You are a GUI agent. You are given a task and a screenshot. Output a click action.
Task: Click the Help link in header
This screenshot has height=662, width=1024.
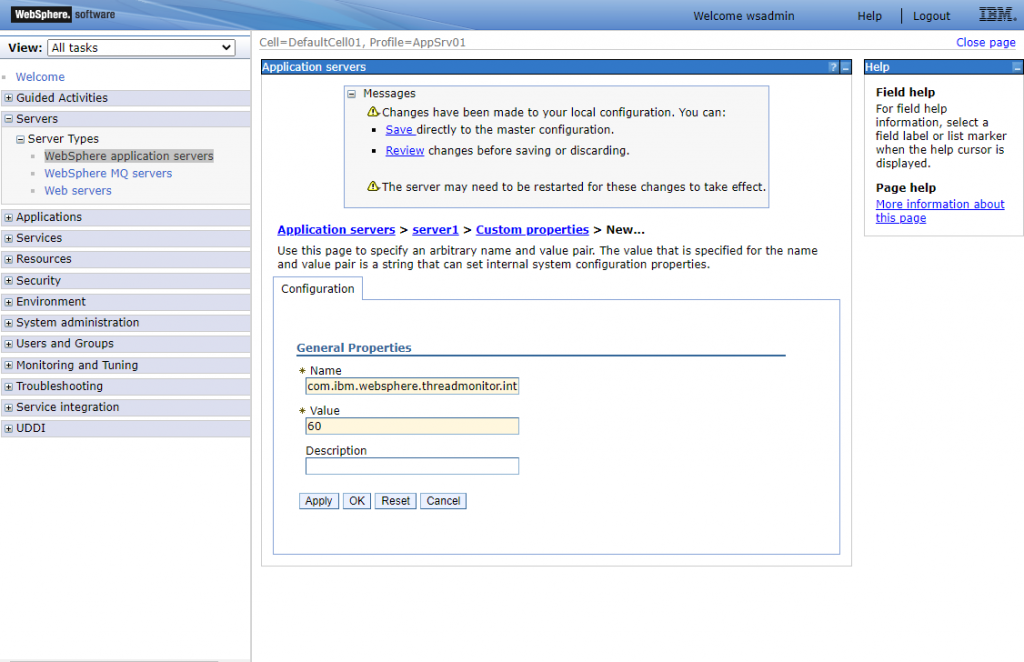[x=869, y=16]
